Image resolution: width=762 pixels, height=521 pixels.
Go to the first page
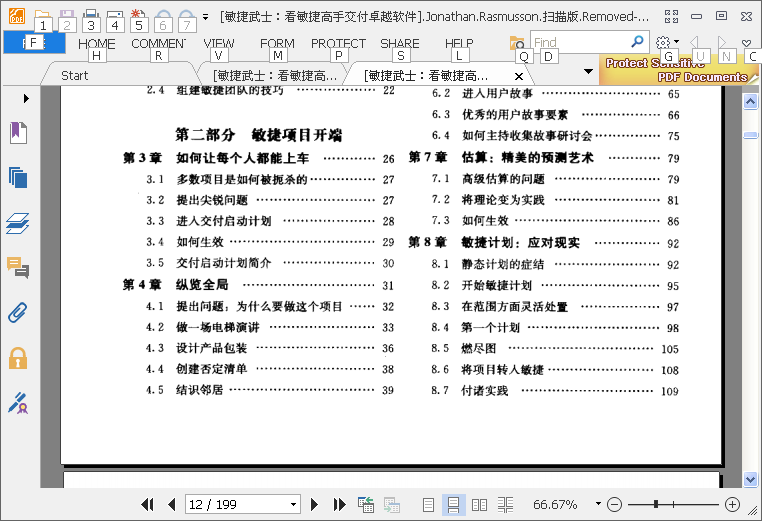pos(148,505)
